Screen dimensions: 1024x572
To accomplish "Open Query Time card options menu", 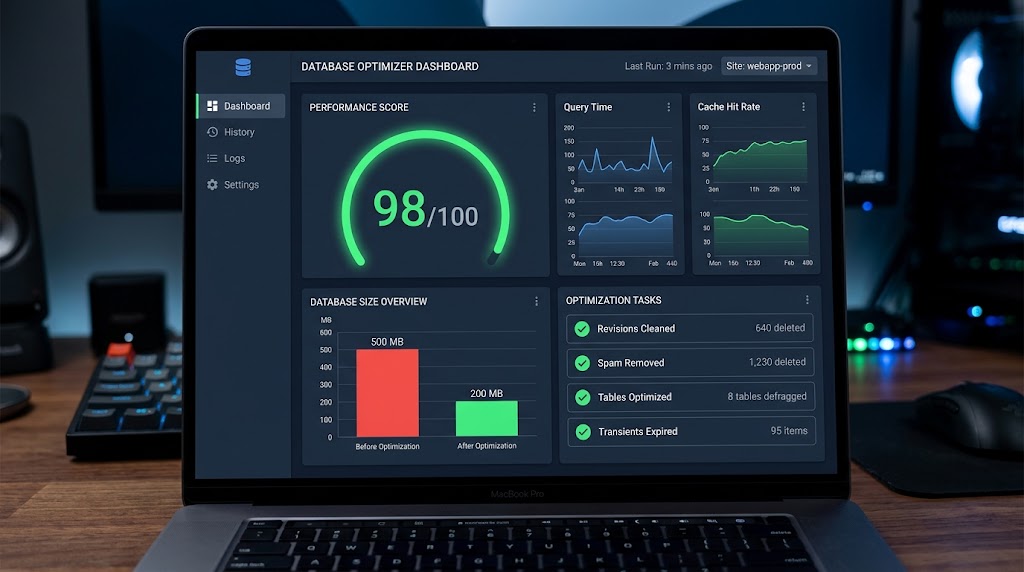I will click(x=668, y=107).
